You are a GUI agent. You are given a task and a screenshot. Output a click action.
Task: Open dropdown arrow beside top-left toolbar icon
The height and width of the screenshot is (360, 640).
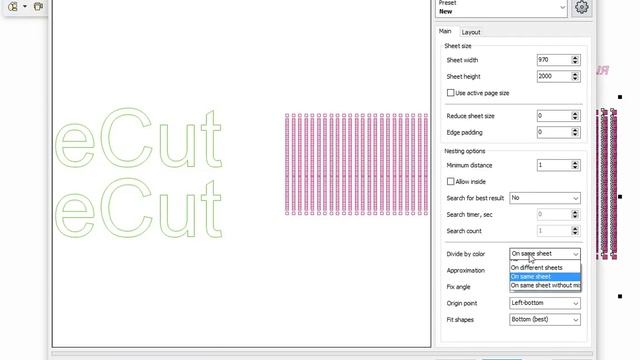(x=25, y=7)
